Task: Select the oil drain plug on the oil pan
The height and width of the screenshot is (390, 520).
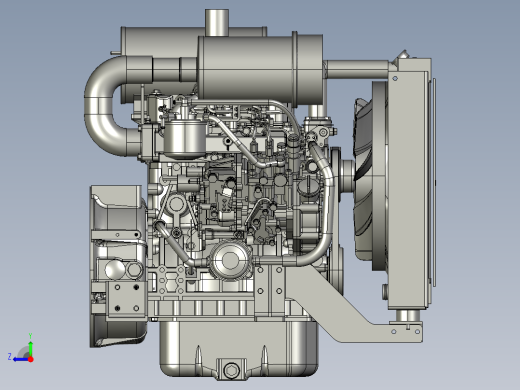Action: (x=231, y=370)
